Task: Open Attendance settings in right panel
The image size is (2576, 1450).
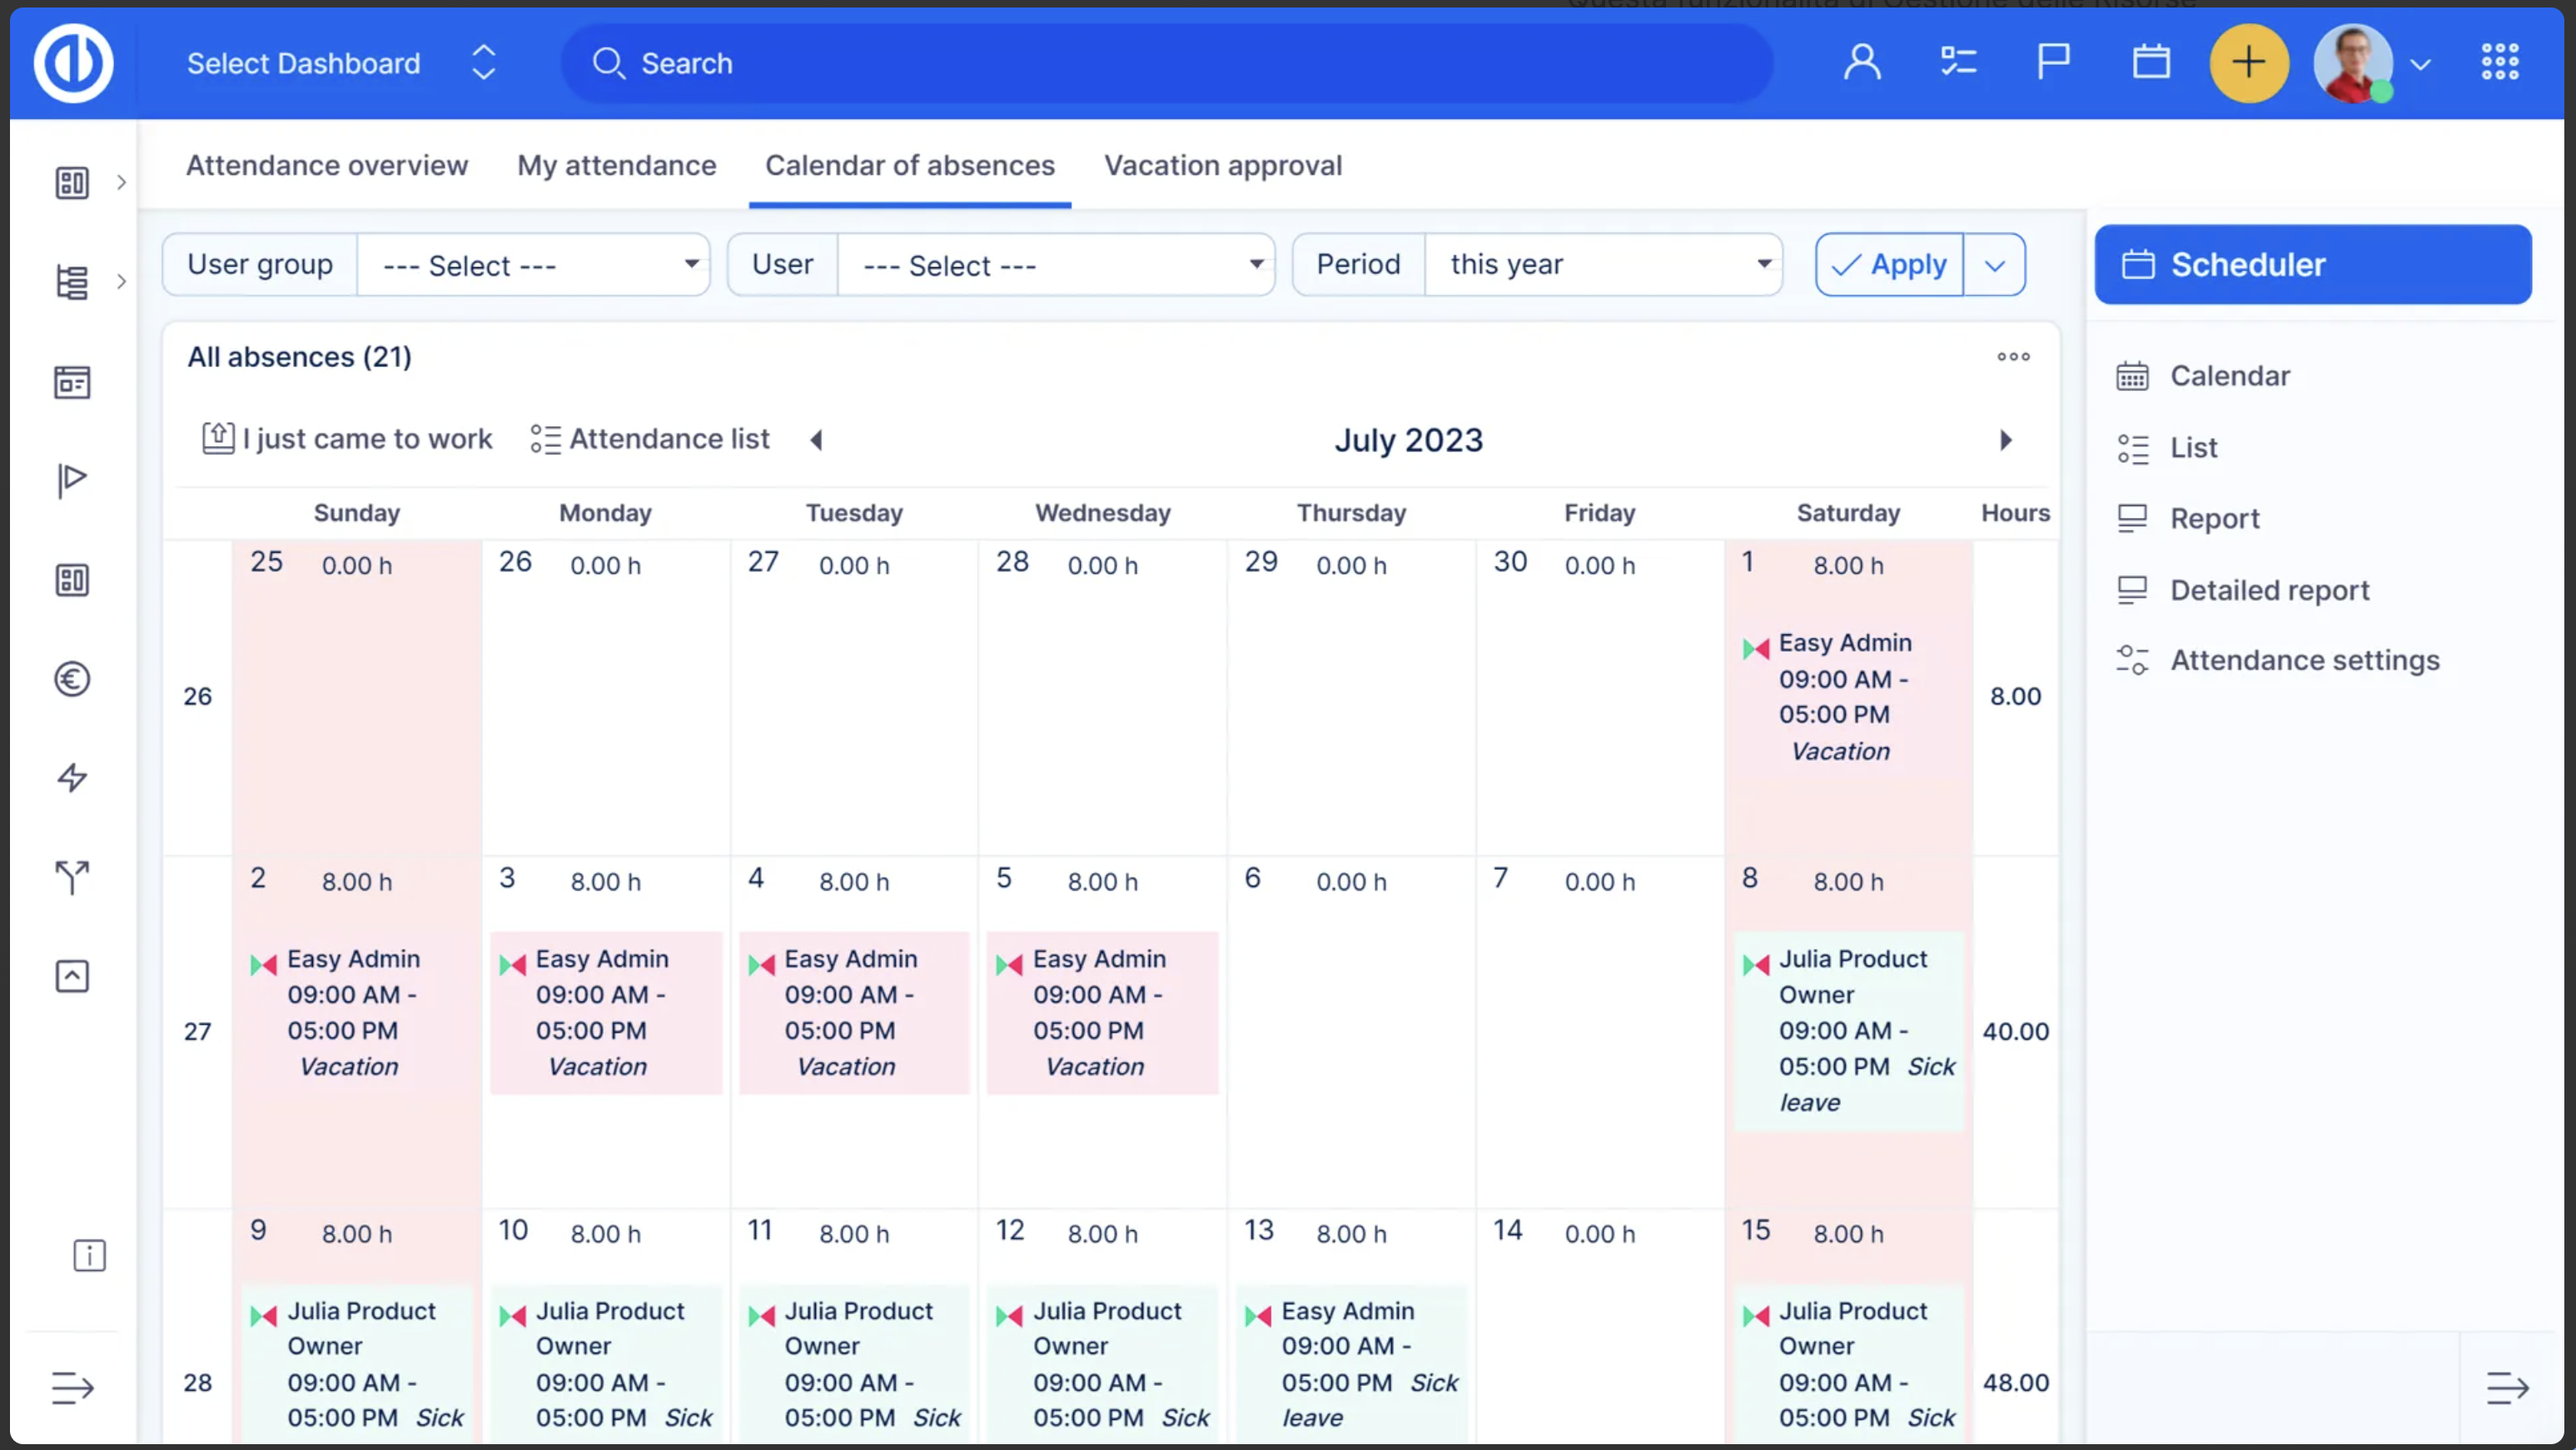Action: tap(2278, 660)
